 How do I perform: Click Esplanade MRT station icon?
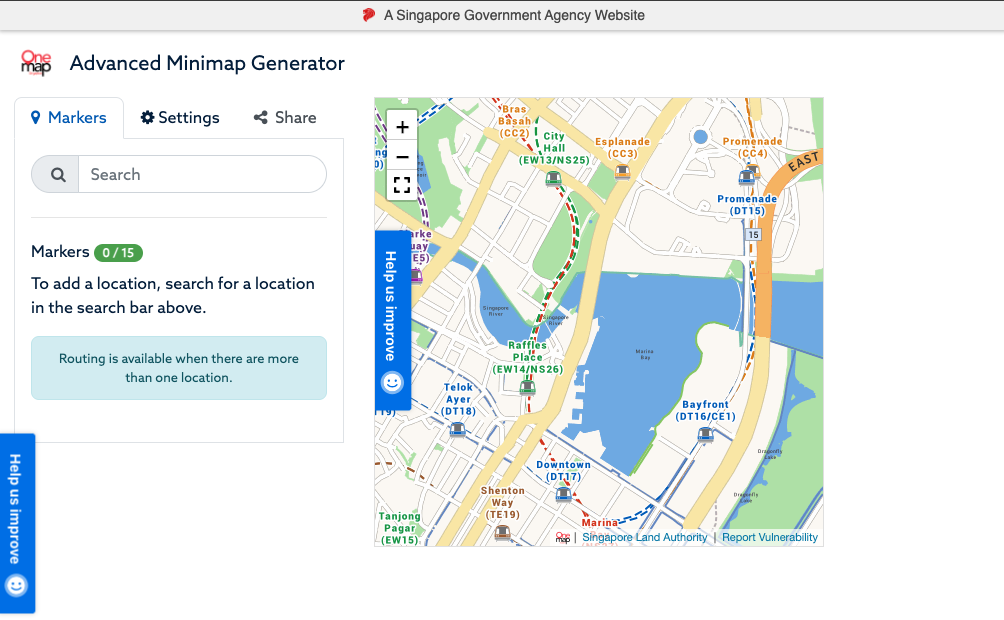[x=622, y=172]
